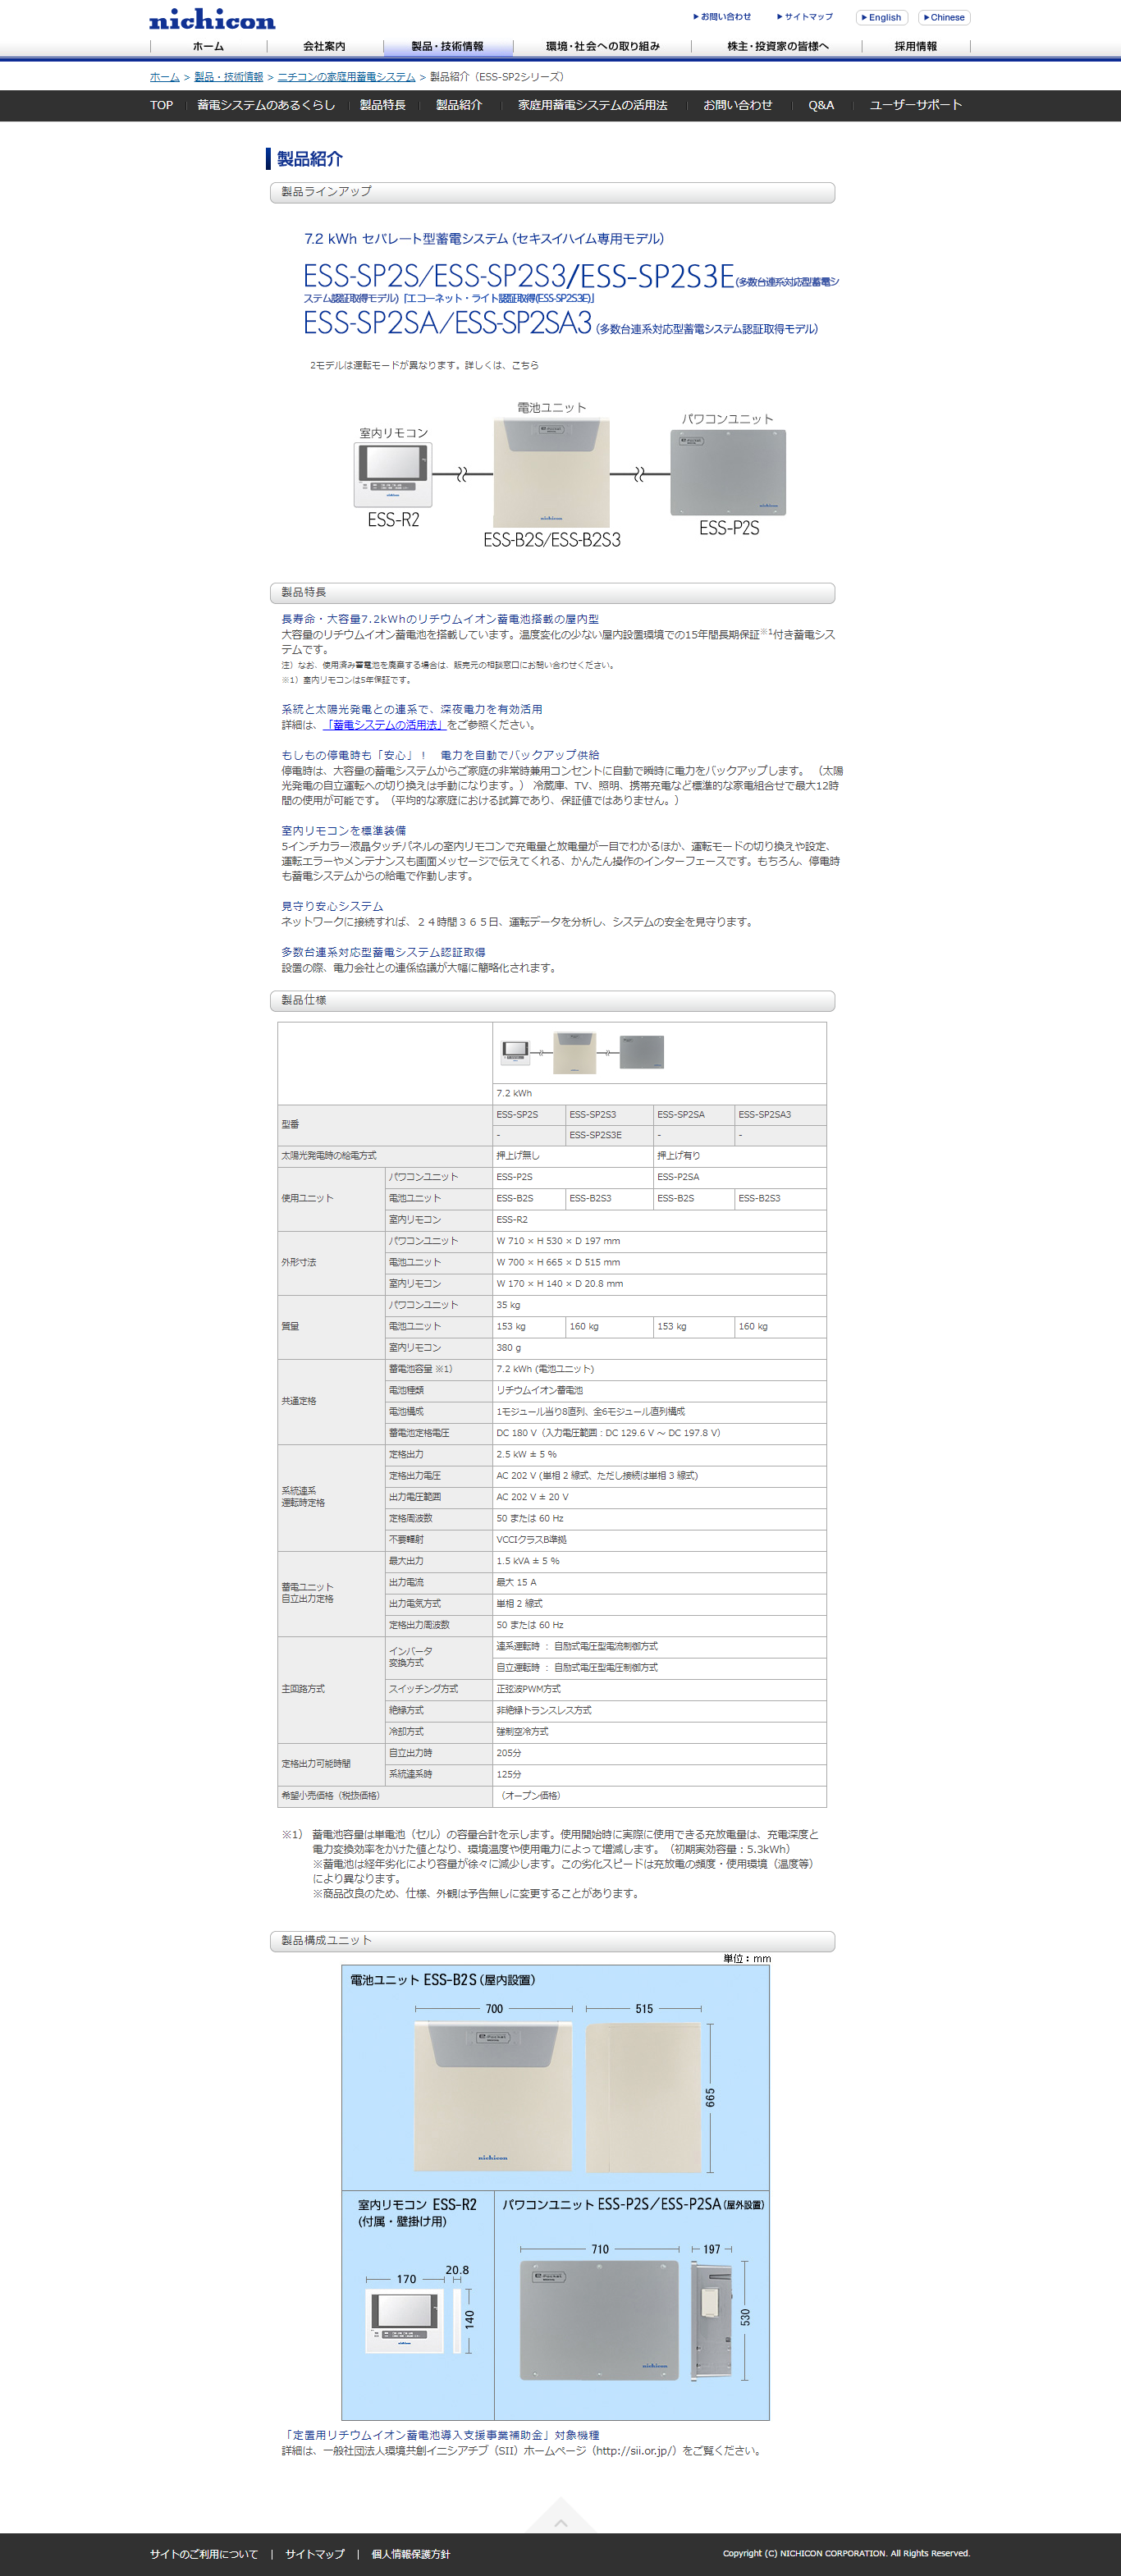Select 蓄電システムのあるくらし in submenu

point(266,105)
